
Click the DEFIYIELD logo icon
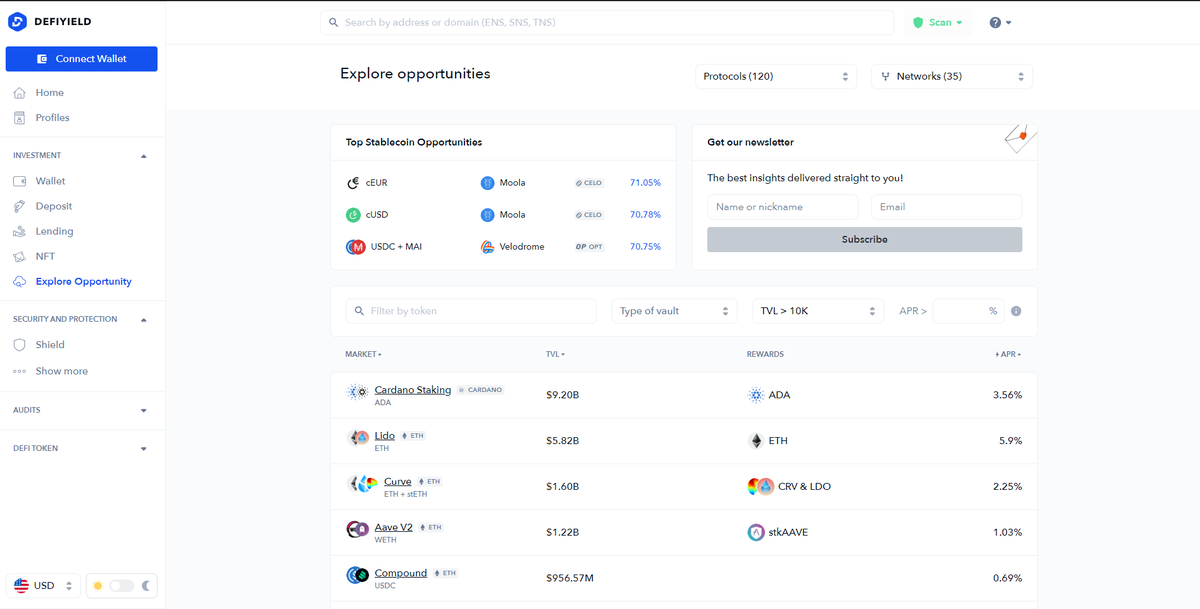(x=17, y=21)
